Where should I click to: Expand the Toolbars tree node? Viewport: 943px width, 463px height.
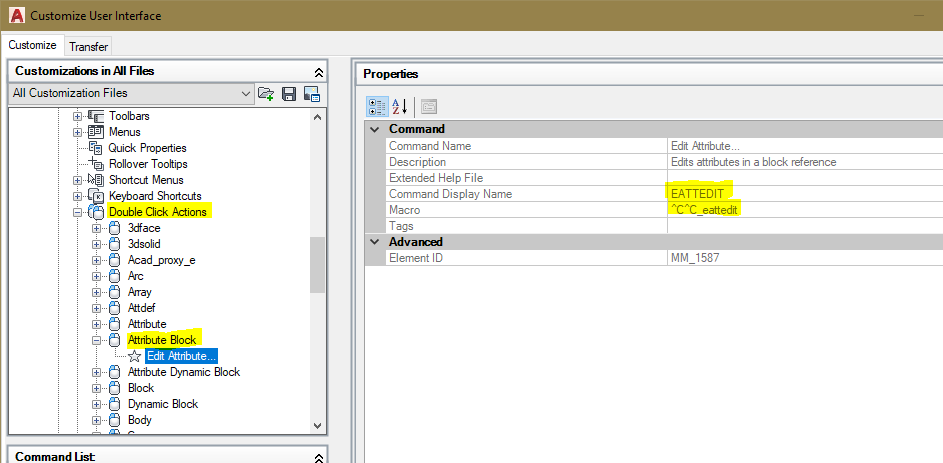[77, 116]
